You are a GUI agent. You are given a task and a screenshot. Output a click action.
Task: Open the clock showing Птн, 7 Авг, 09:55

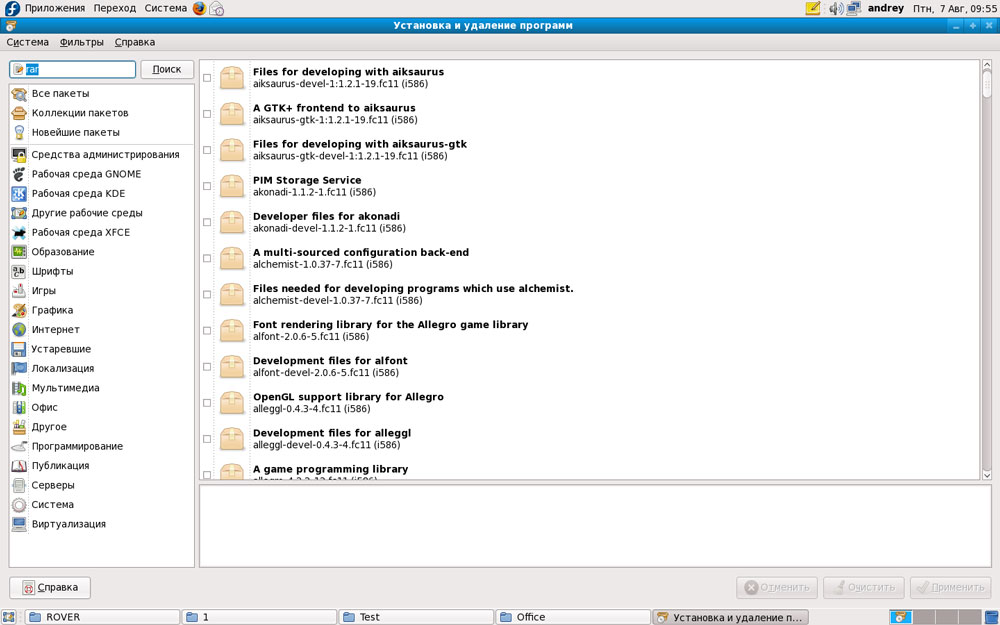tap(955, 8)
